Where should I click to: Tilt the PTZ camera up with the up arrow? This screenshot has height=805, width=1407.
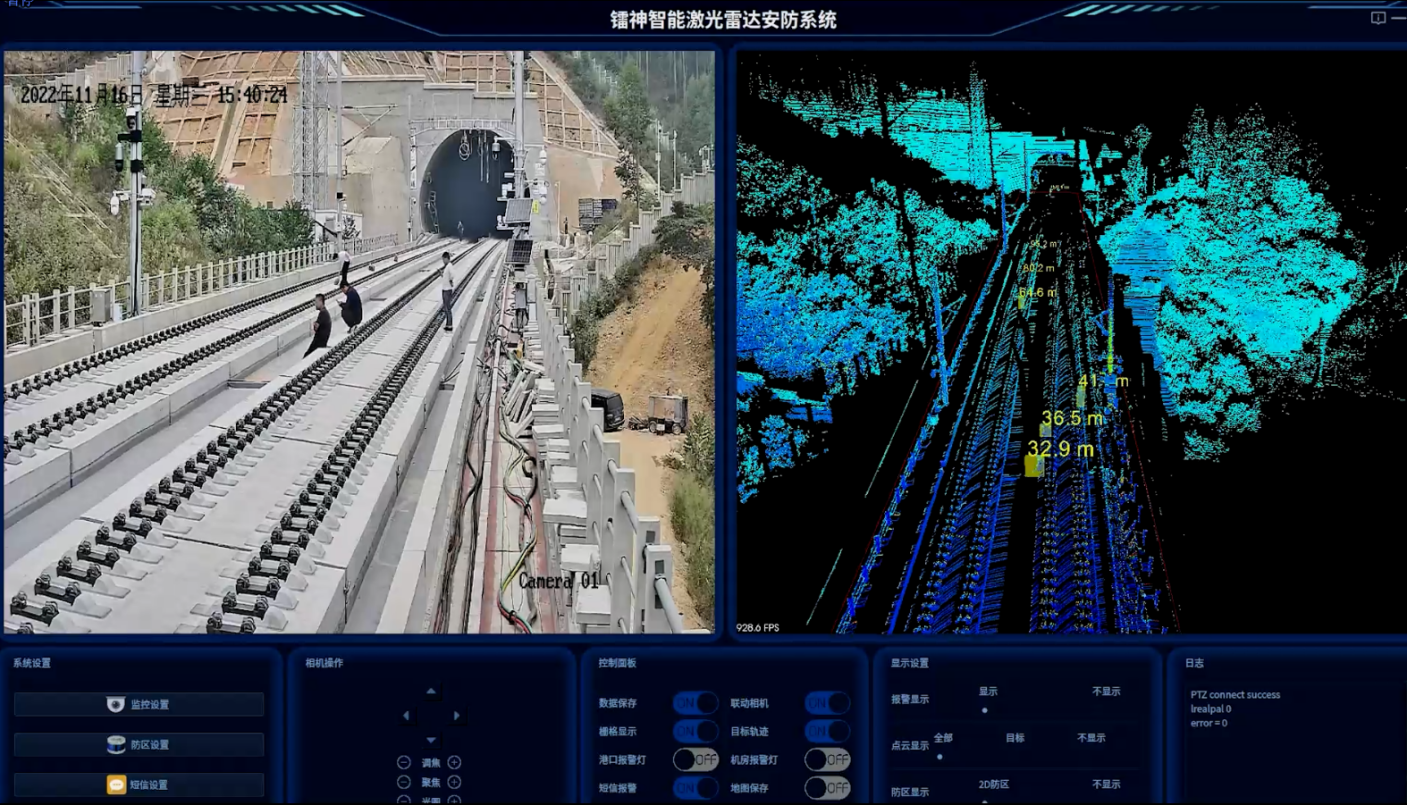(431, 691)
